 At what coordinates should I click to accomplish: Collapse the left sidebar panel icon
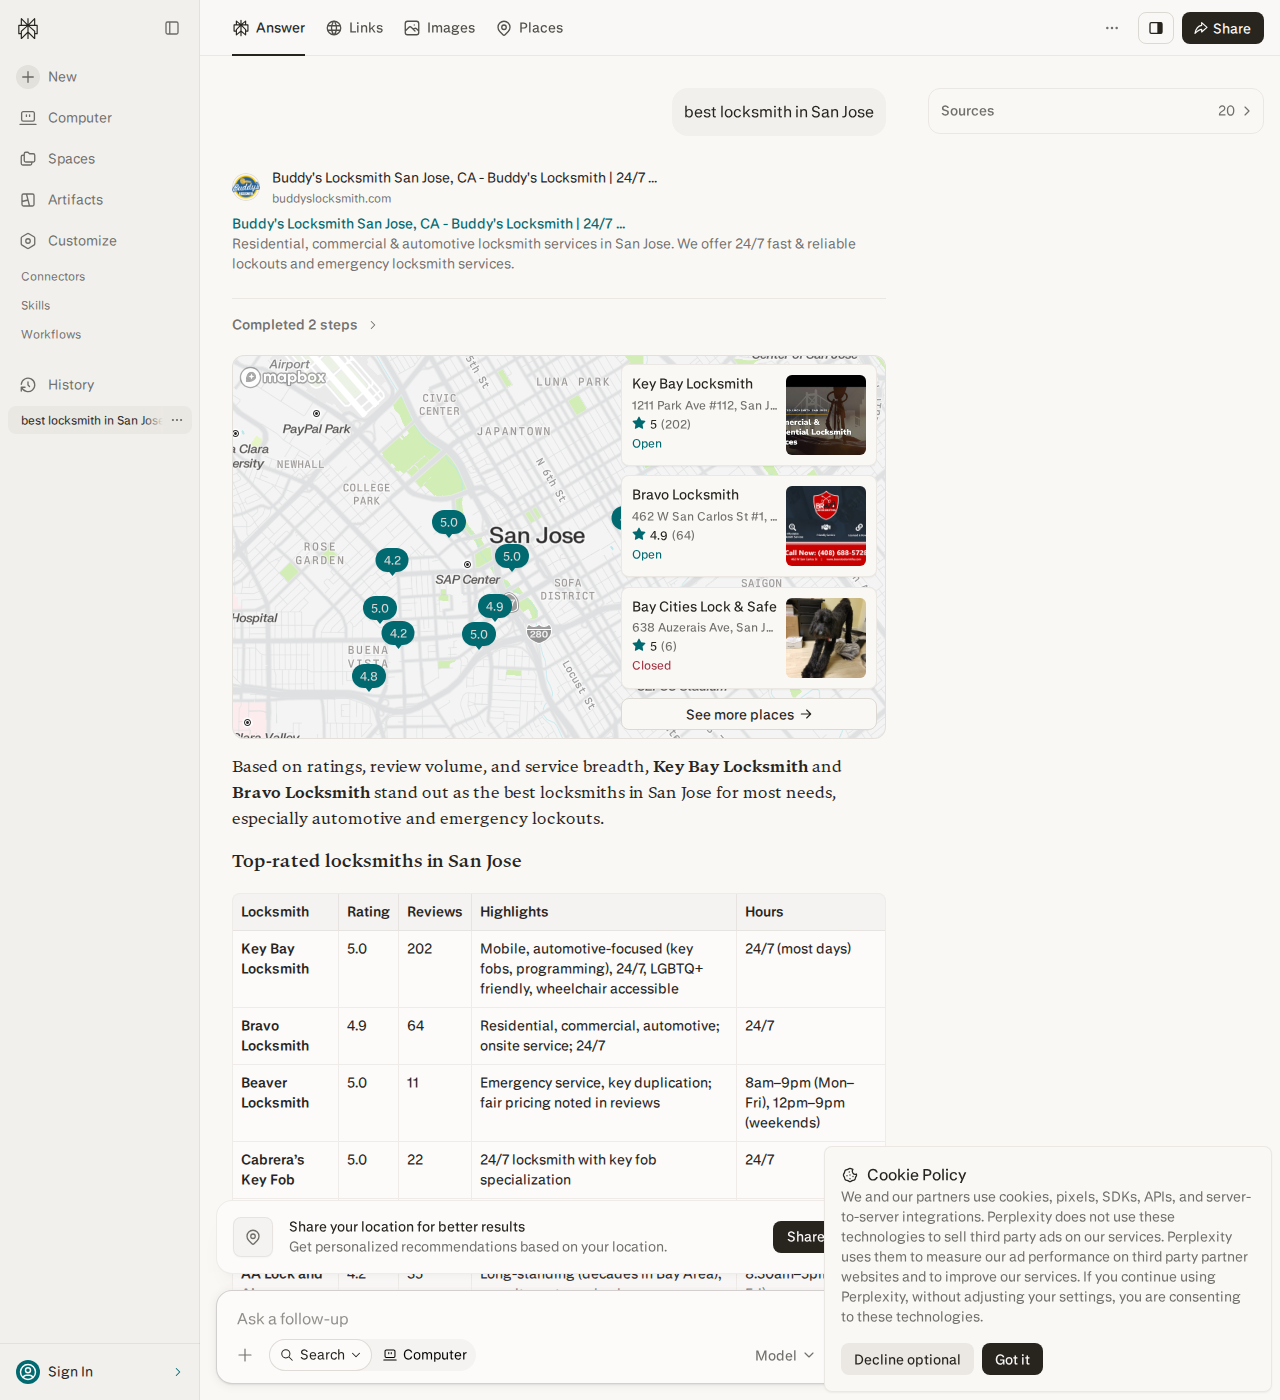tap(172, 28)
